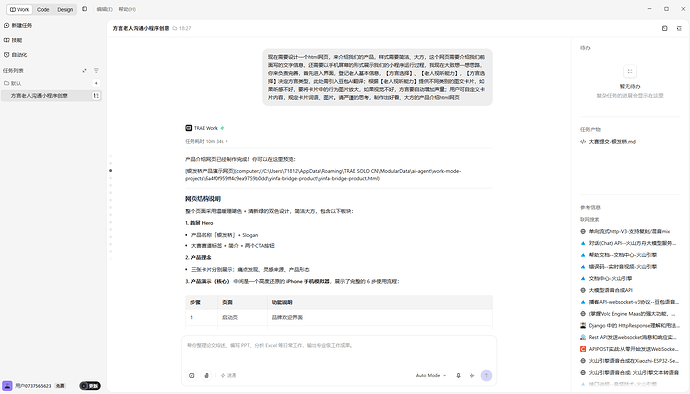
Task: Open the 帮助 menu
Action: pyautogui.click(x=127, y=9)
